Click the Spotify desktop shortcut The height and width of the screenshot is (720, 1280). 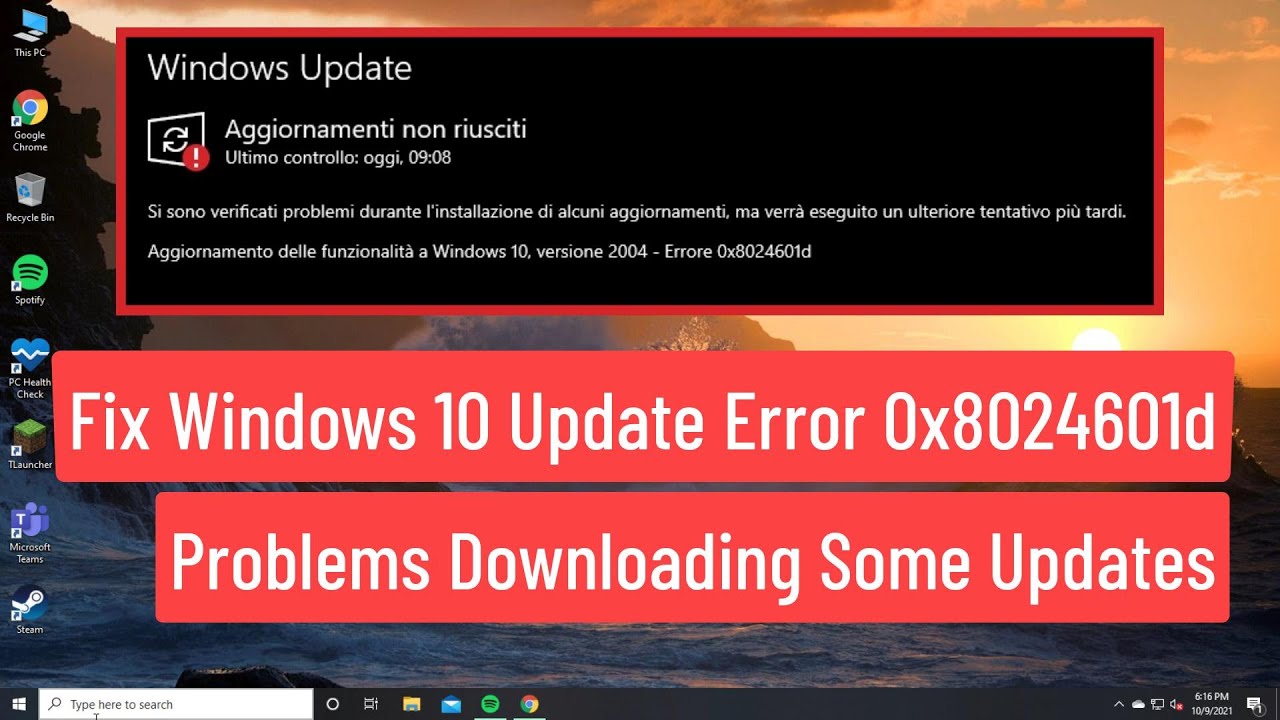pos(30,279)
